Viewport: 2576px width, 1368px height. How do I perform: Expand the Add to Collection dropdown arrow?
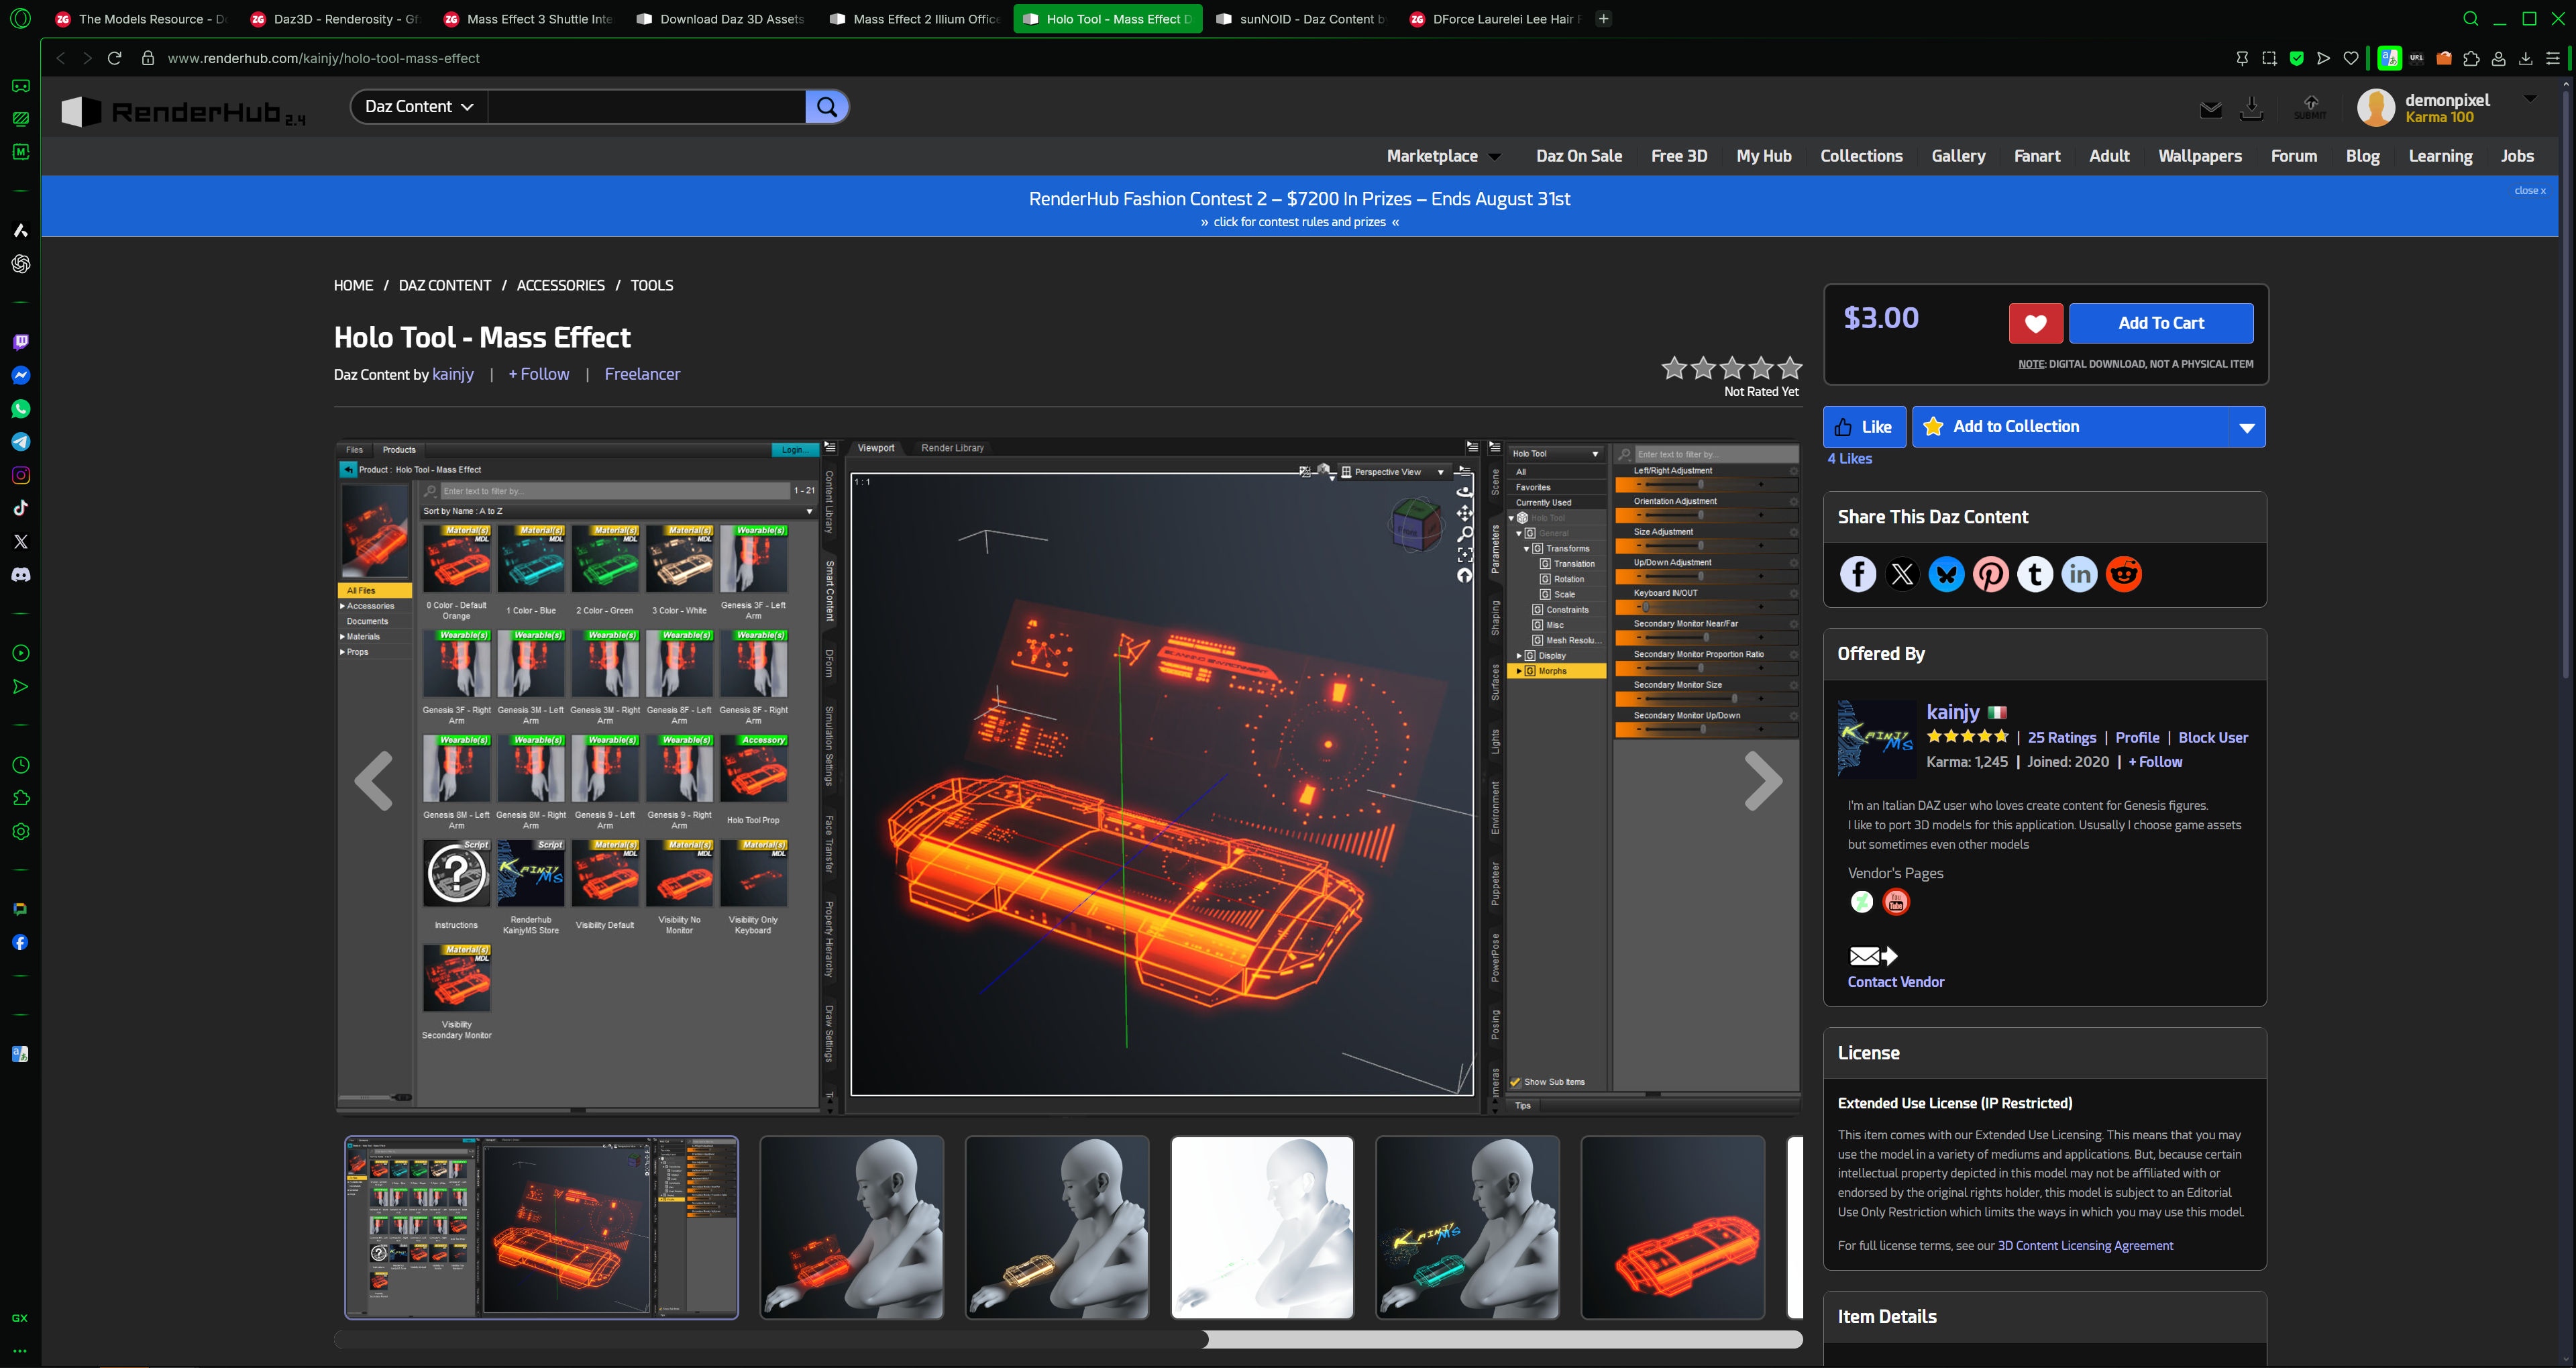pos(2246,427)
